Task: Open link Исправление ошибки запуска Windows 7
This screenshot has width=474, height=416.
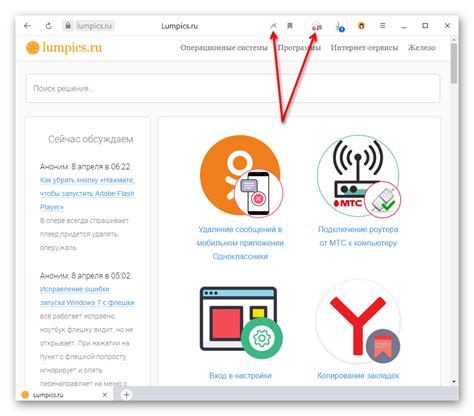Action: pyautogui.click(x=87, y=296)
